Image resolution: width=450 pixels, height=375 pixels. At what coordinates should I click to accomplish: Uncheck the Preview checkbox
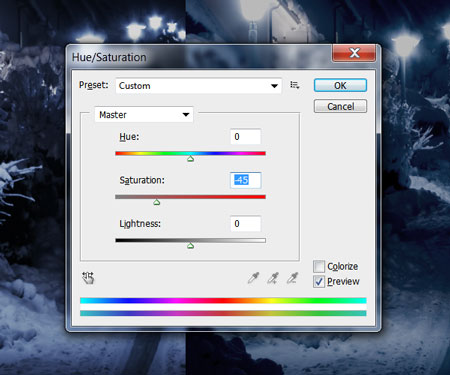point(319,282)
